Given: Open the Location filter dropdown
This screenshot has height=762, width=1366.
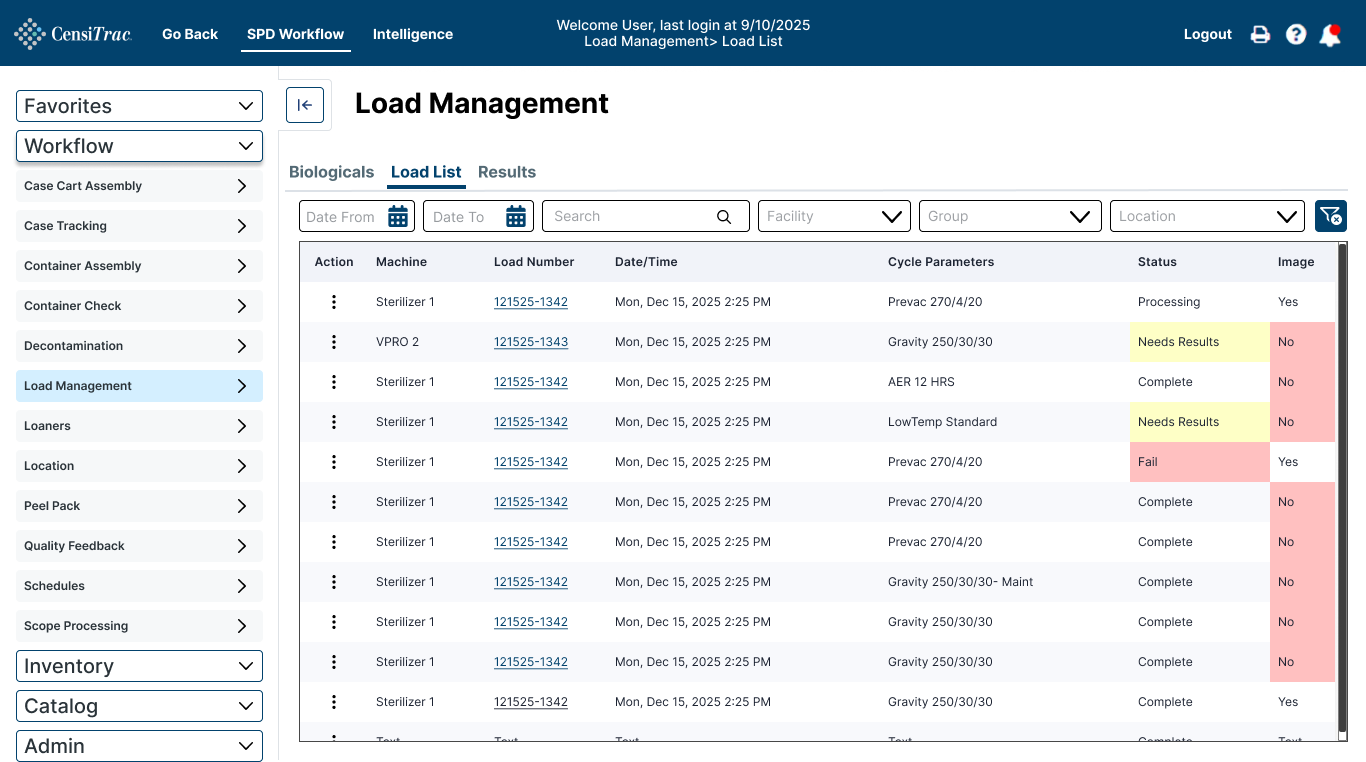Looking at the screenshot, I should point(1207,216).
